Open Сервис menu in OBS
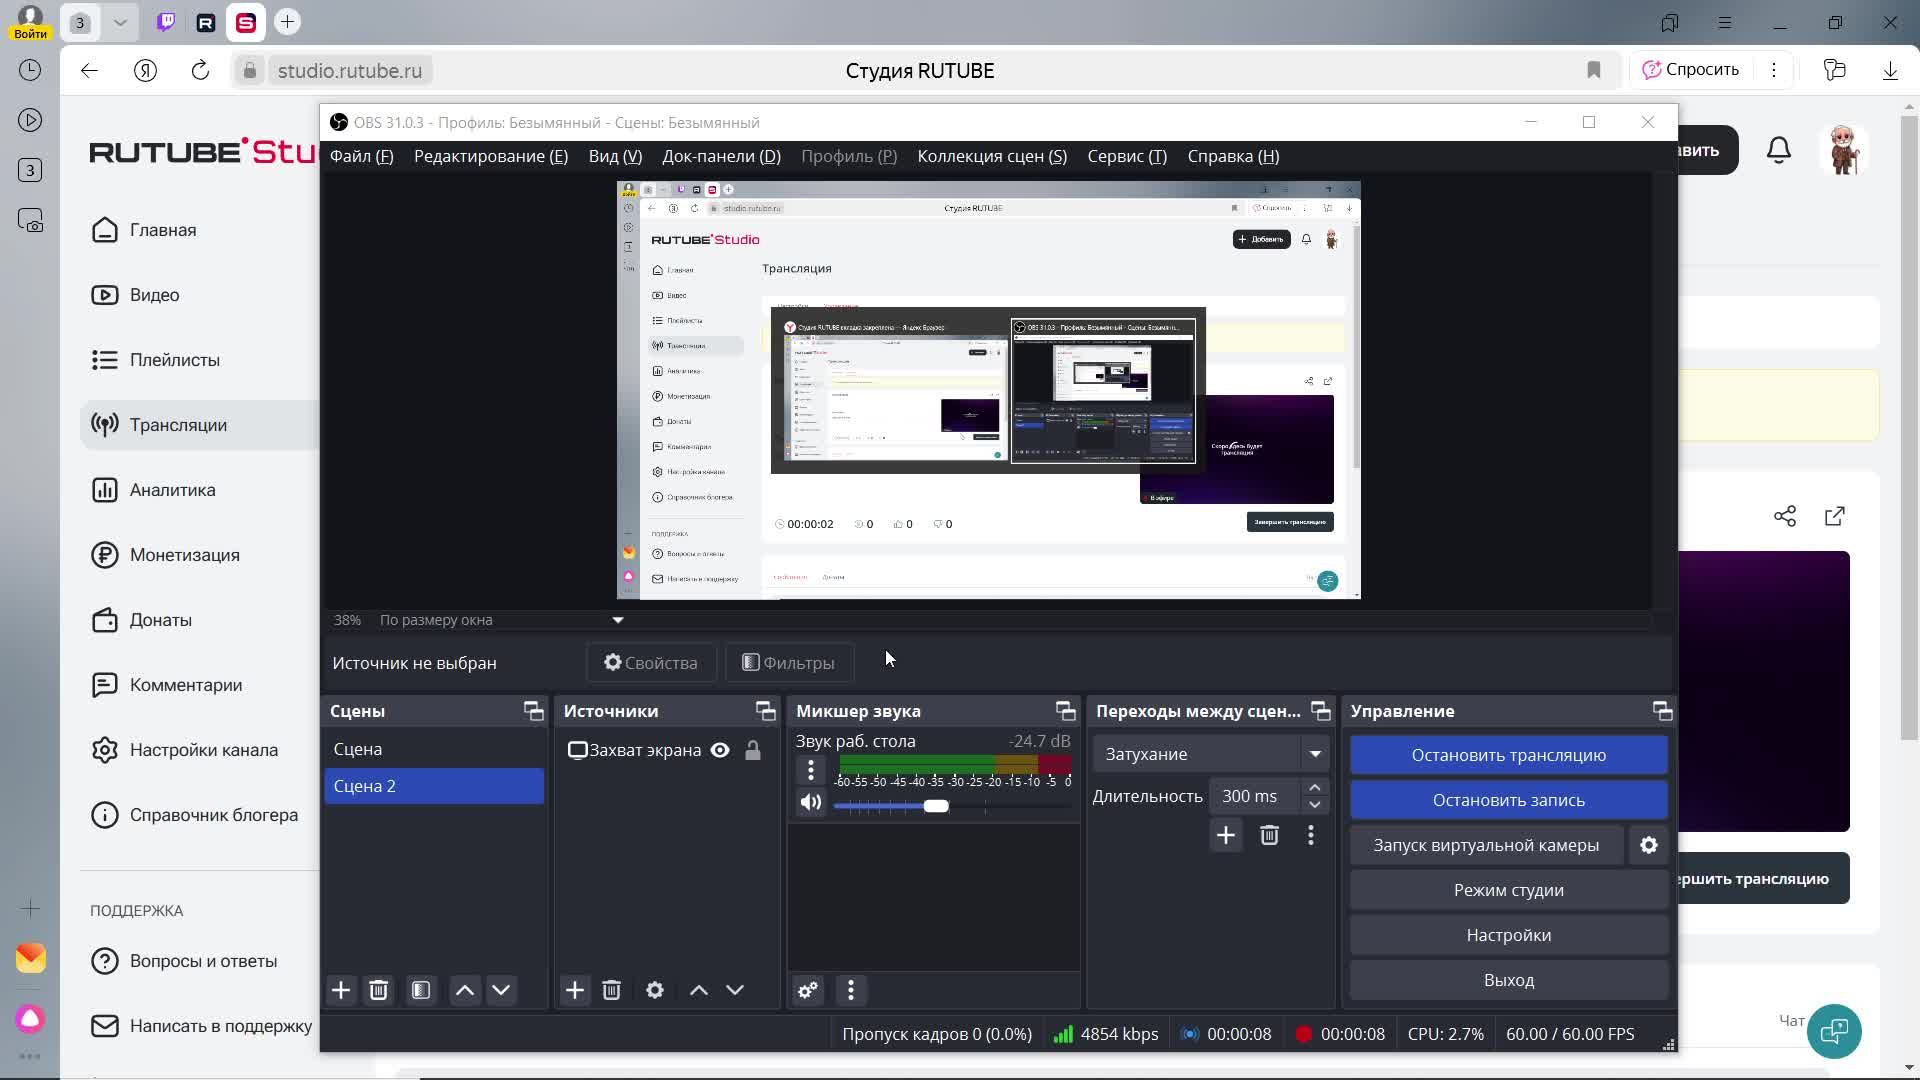Viewport: 1920px width, 1080px height. coord(1127,156)
